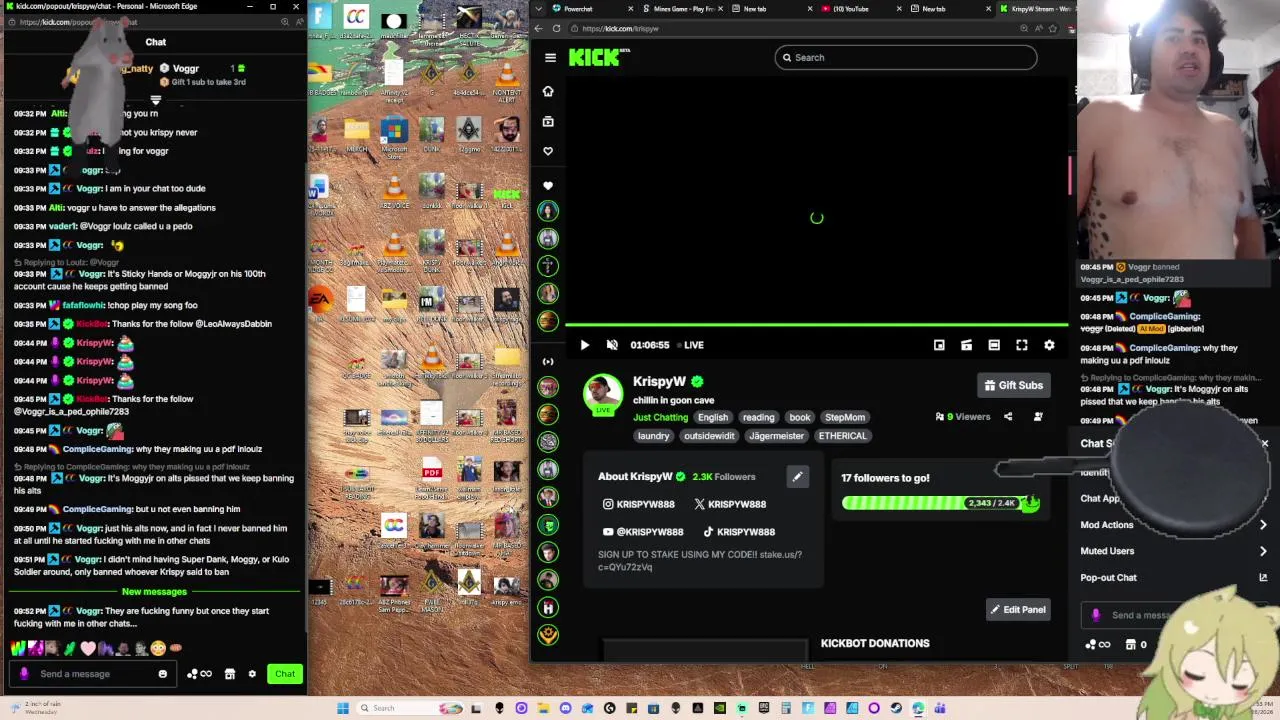Open KRISPYW888 TikTok link
This screenshot has width=1280, height=720.
pos(739,532)
